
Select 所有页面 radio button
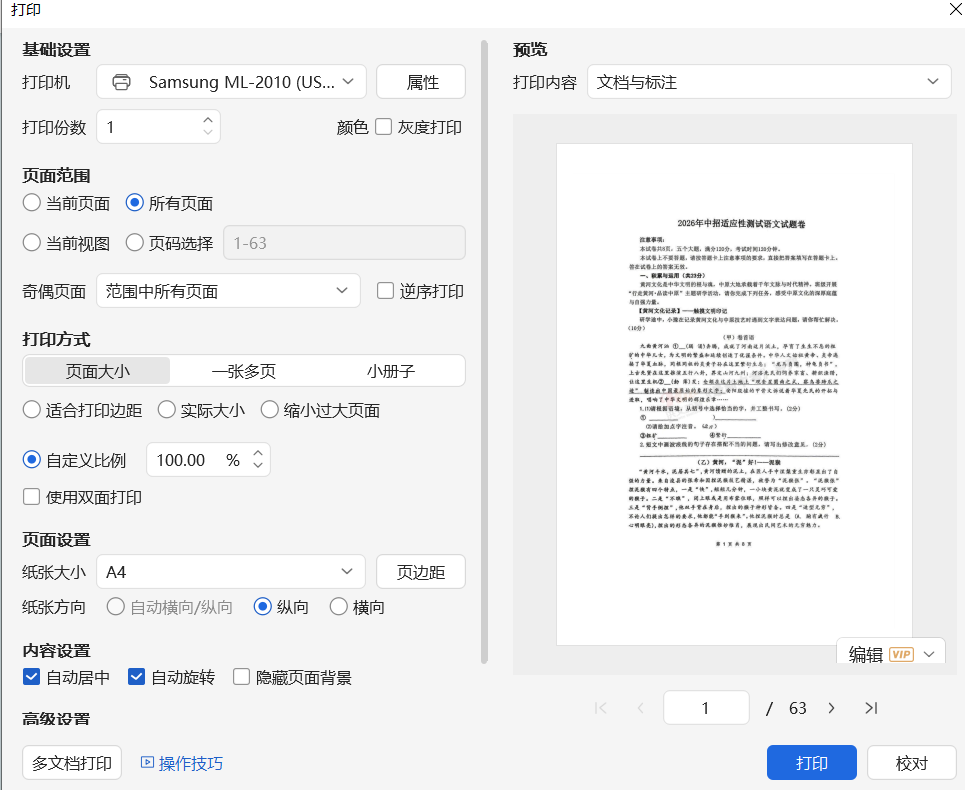(x=135, y=202)
